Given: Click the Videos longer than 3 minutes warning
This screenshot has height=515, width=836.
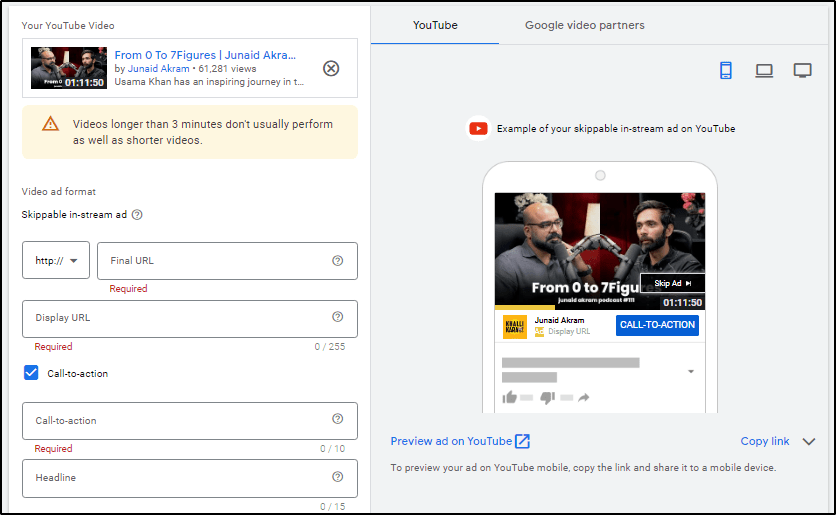Looking at the screenshot, I should (190, 132).
